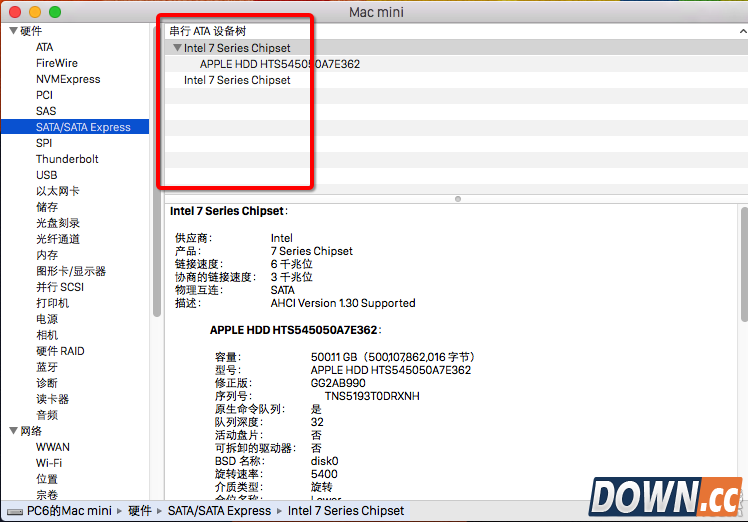Screen dimensions: 748x522
Task: Select 宗卷 under 网络
Action: pyautogui.click(x=47, y=495)
